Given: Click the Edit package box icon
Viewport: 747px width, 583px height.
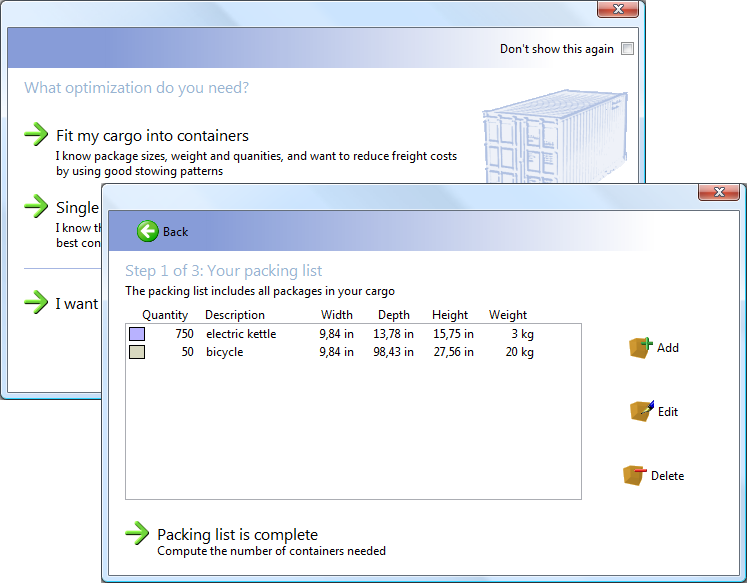Looking at the screenshot, I should coord(640,411).
